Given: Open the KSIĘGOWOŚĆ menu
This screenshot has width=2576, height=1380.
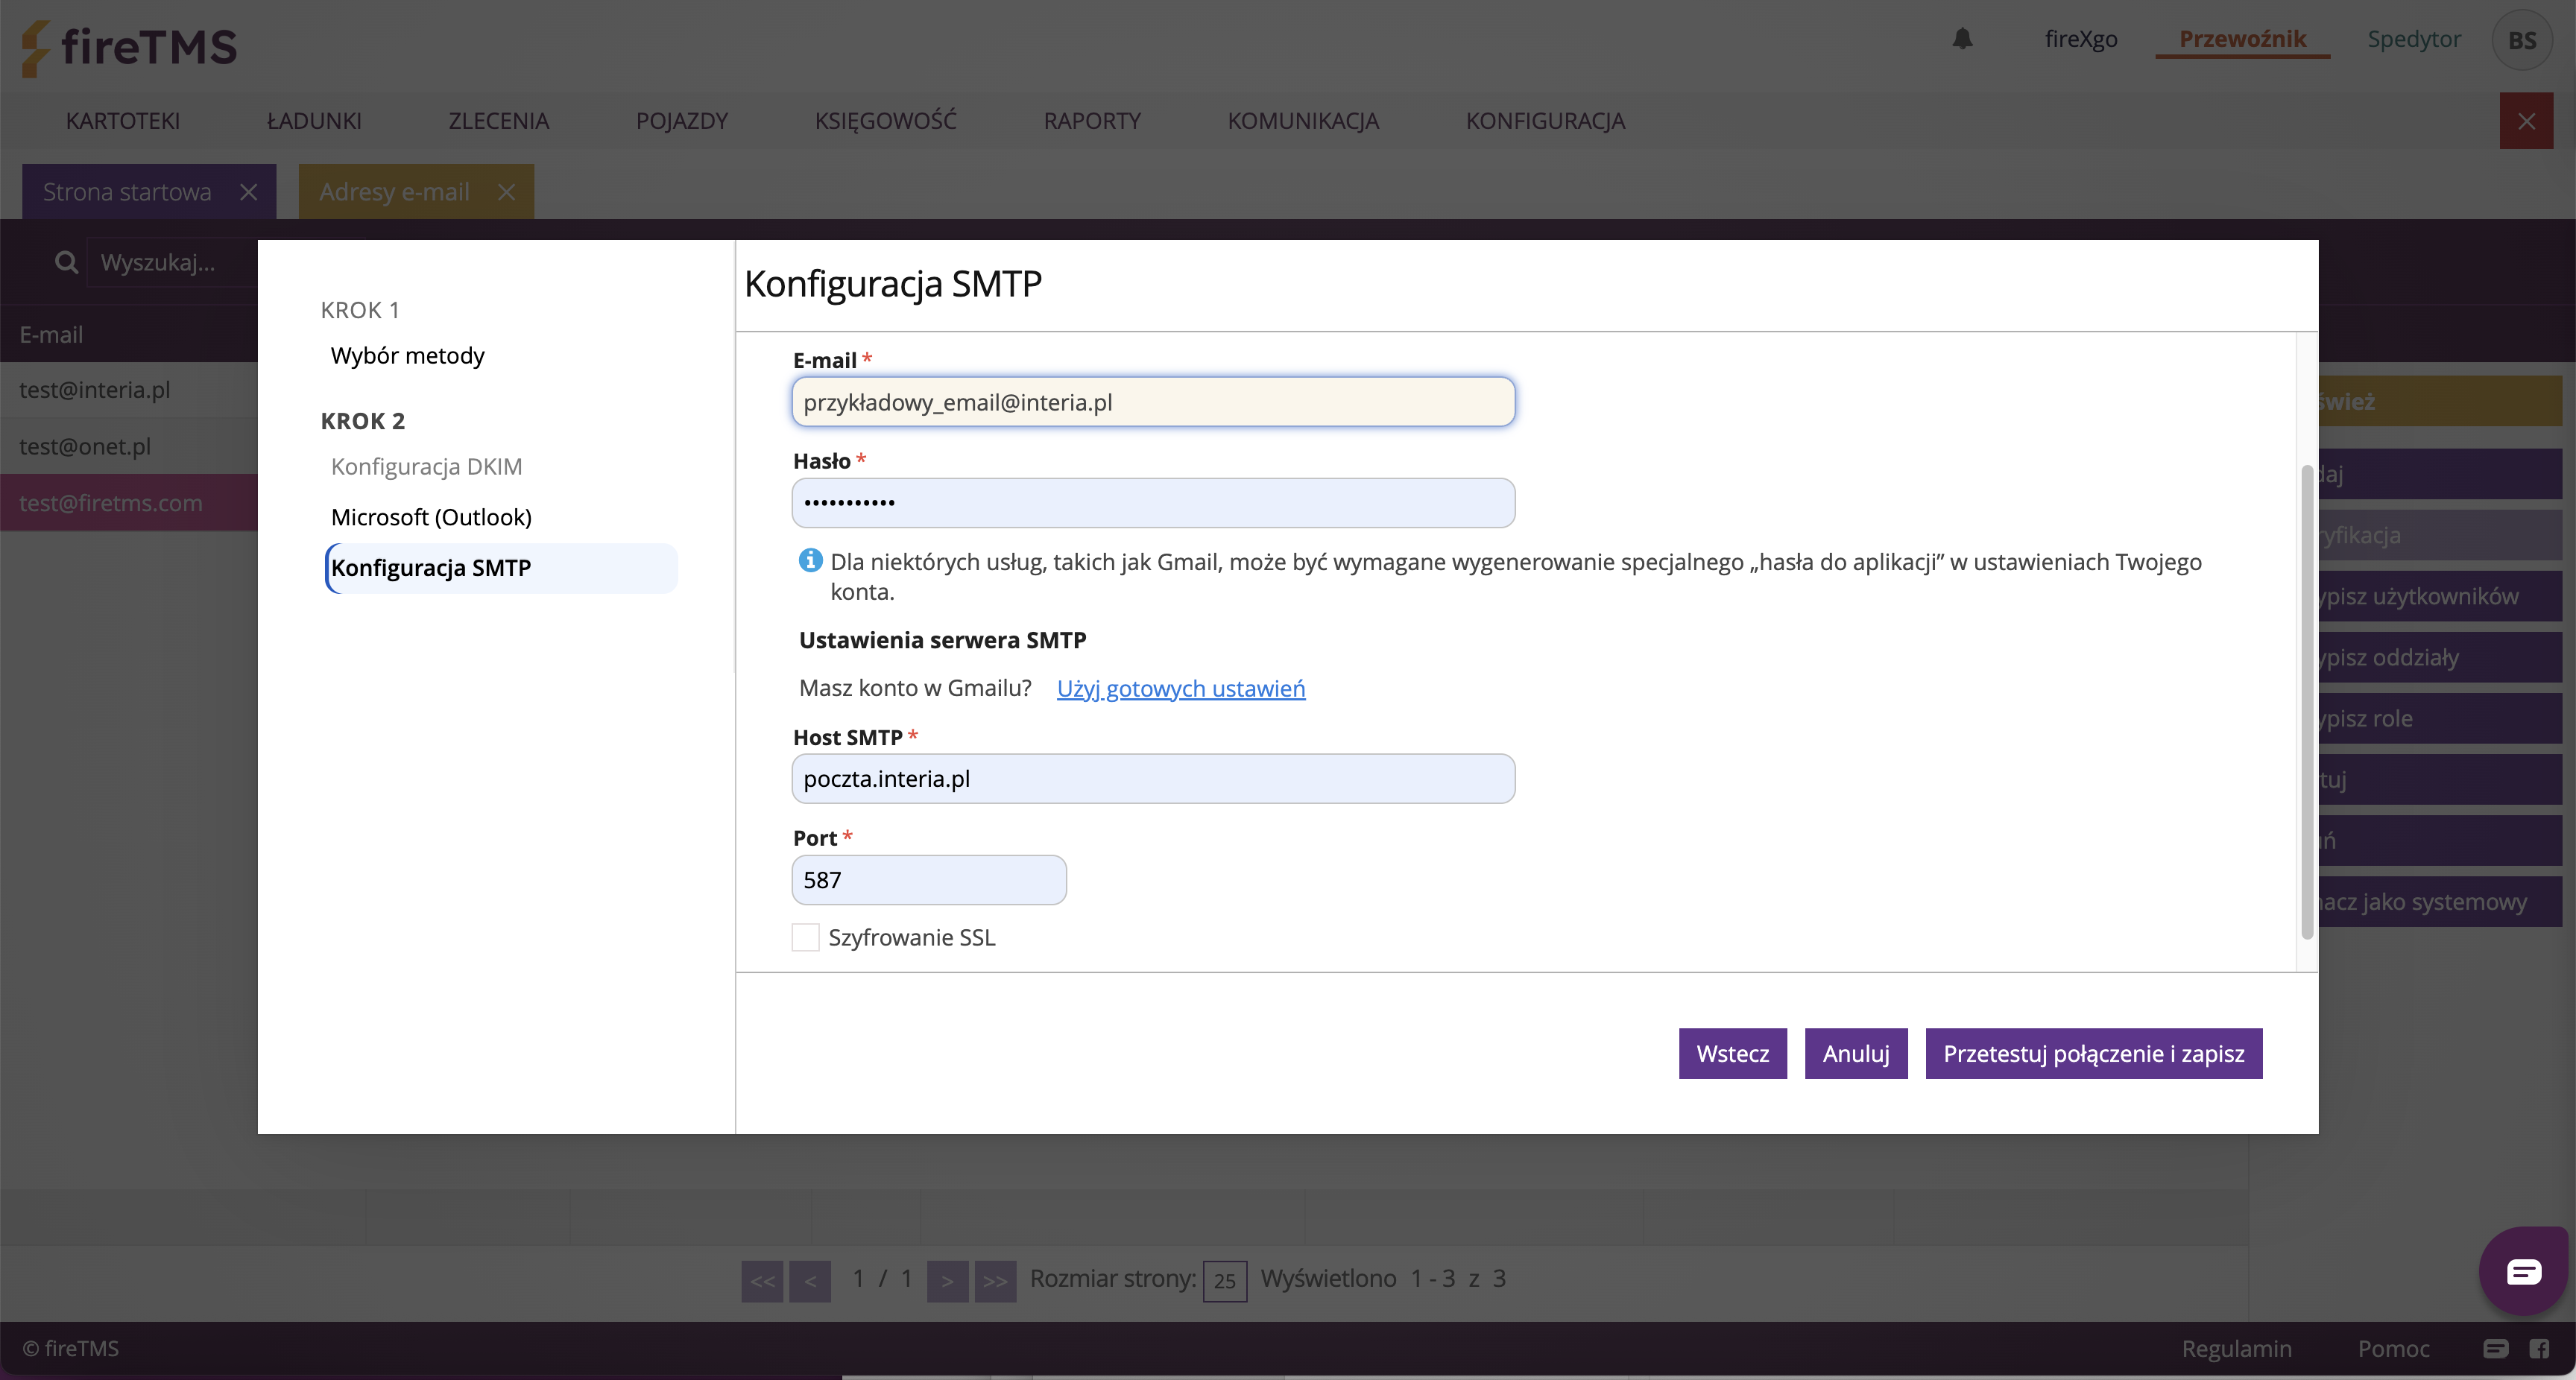Looking at the screenshot, I should pyautogui.click(x=885, y=121).
